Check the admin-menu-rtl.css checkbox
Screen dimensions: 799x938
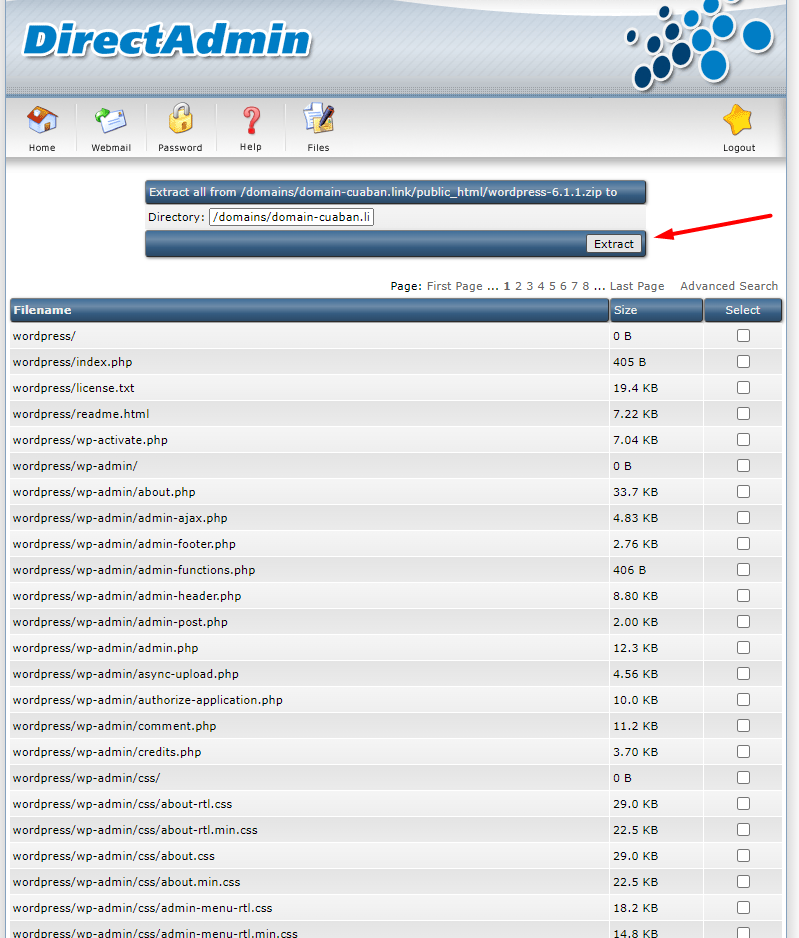pyautogui.click(x=743, y=908)
